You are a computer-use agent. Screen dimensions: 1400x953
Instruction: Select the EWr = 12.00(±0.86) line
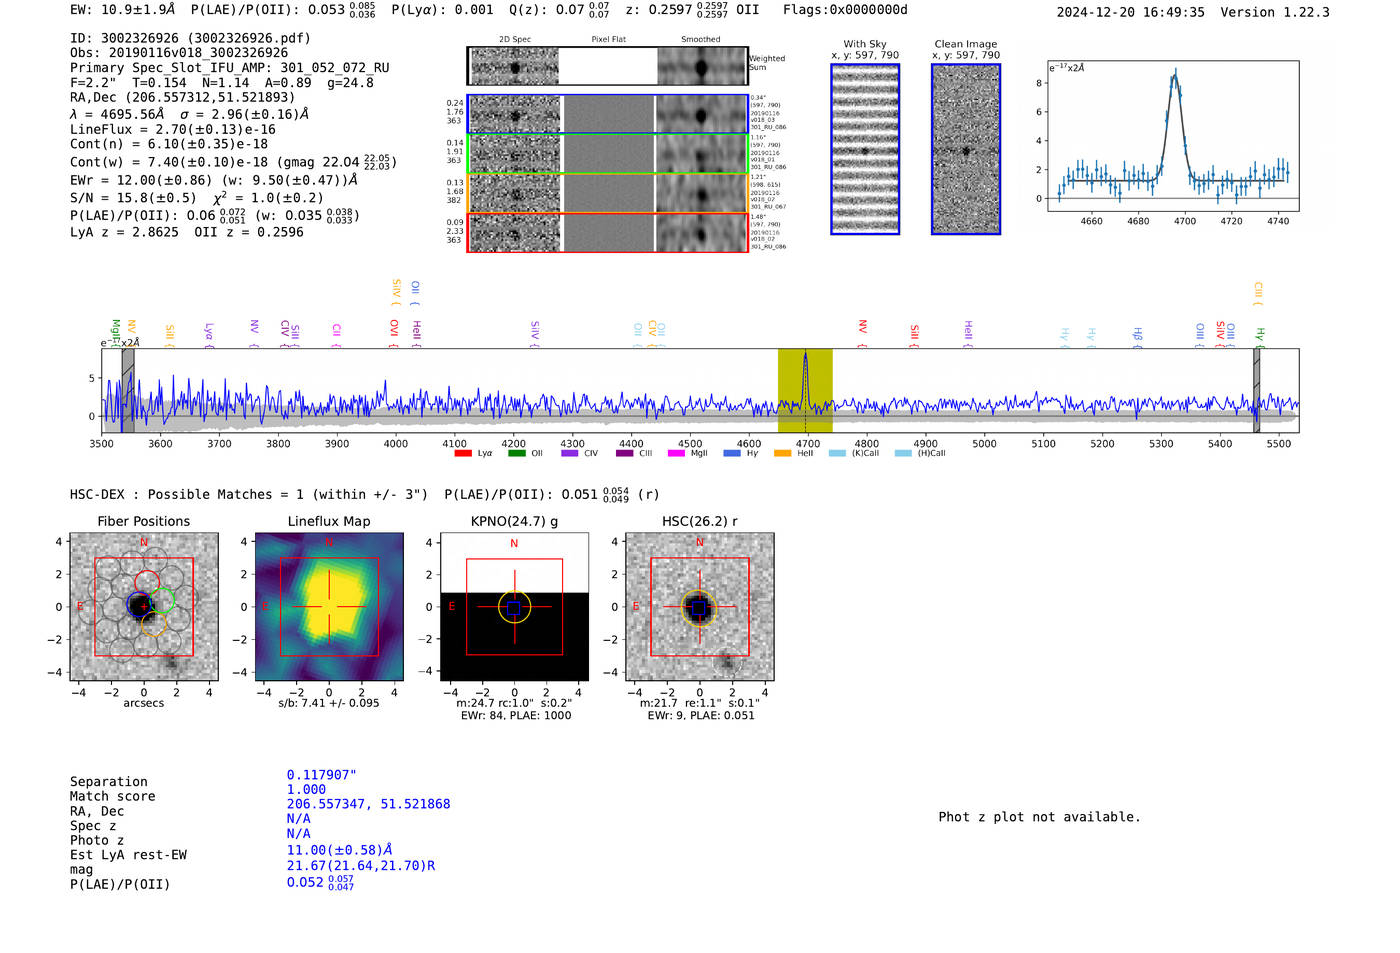click(214, 180)
